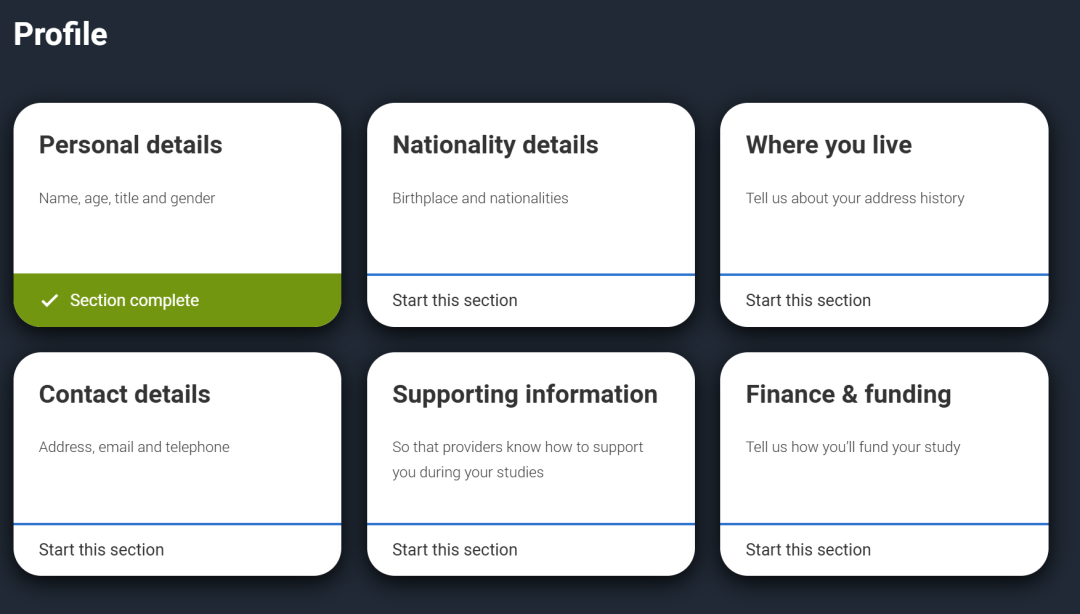Click the providers support description text

517,459
